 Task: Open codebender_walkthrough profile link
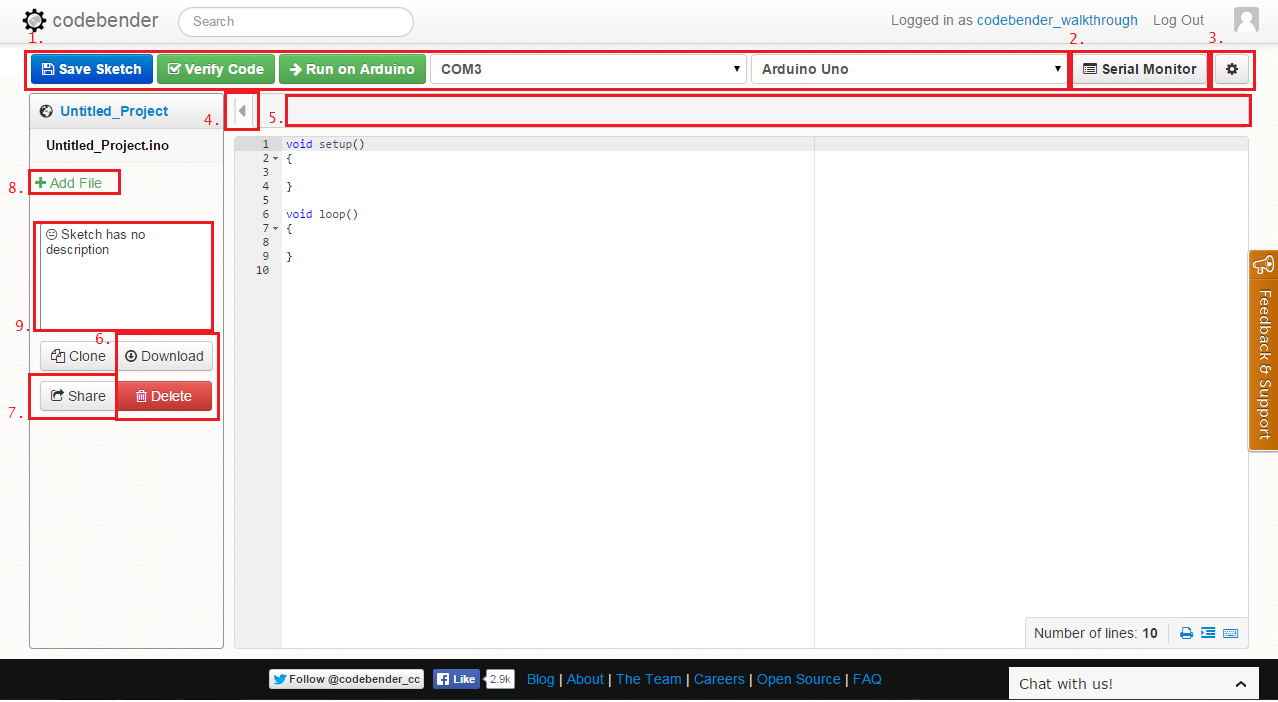1057,20
